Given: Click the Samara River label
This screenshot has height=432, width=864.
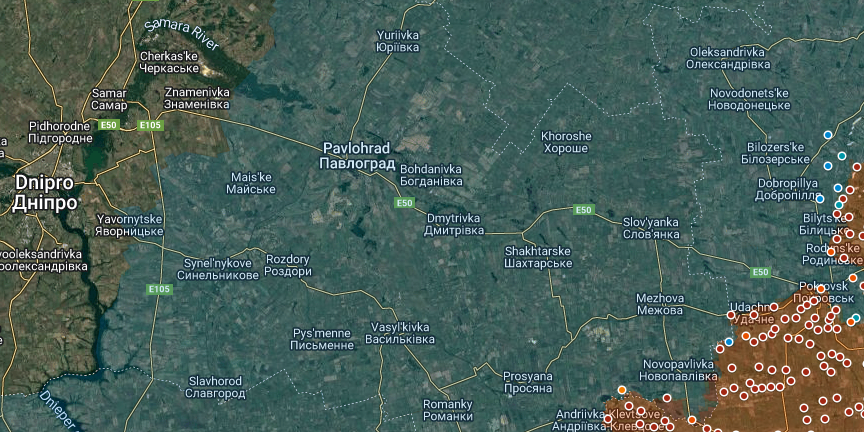Looking at the screenshot, I should point(181,35).
